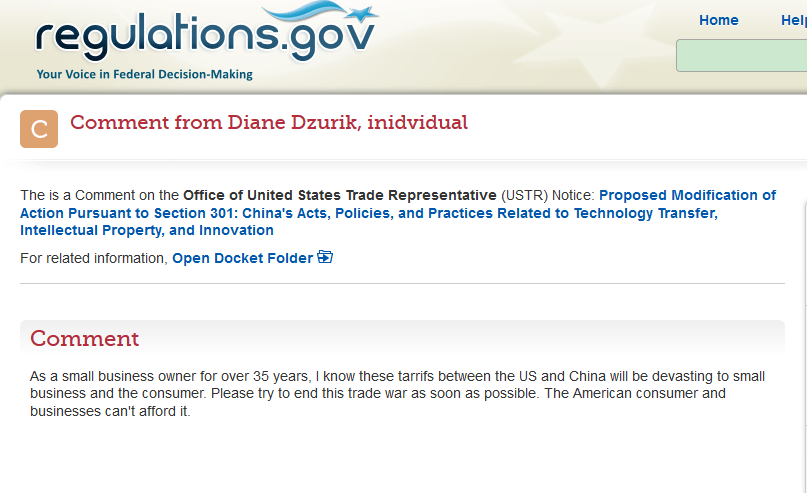
Task: Focus the green search input field
Action: click(742, 55)
